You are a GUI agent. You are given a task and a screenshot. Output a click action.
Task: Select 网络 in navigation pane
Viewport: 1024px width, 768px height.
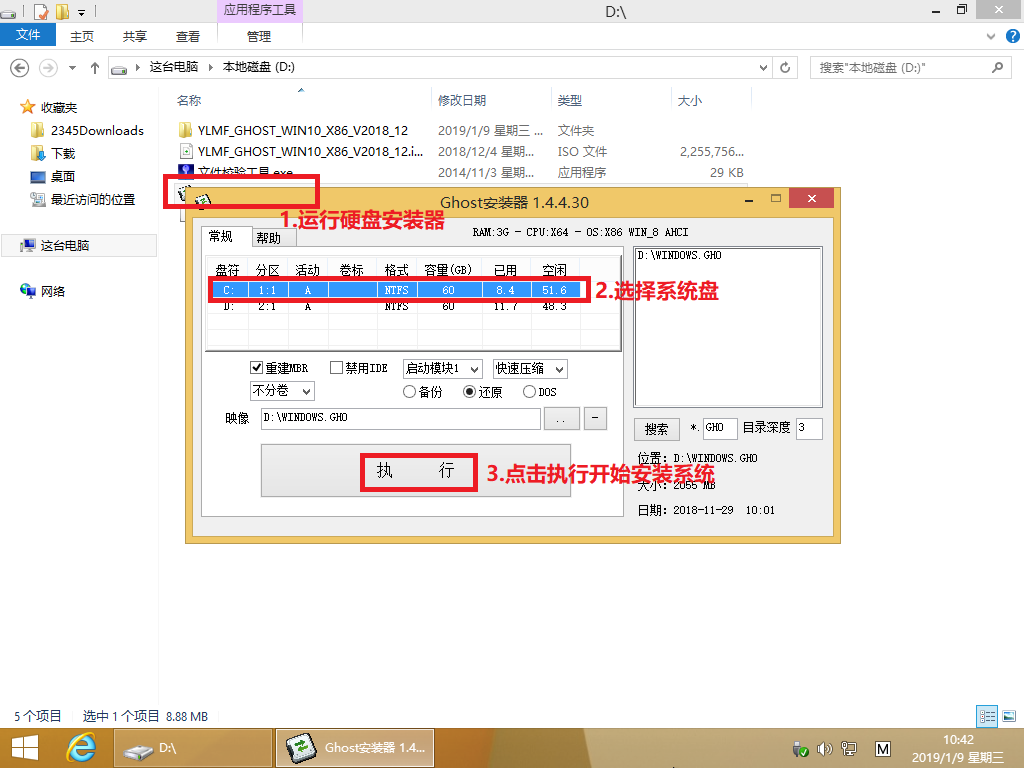[x=43, y=291]
